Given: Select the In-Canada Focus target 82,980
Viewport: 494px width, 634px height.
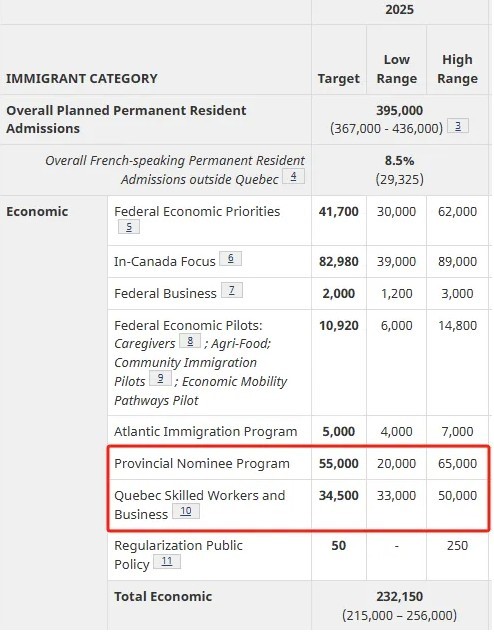Looking at the screenshot, I should coord(338,261).
